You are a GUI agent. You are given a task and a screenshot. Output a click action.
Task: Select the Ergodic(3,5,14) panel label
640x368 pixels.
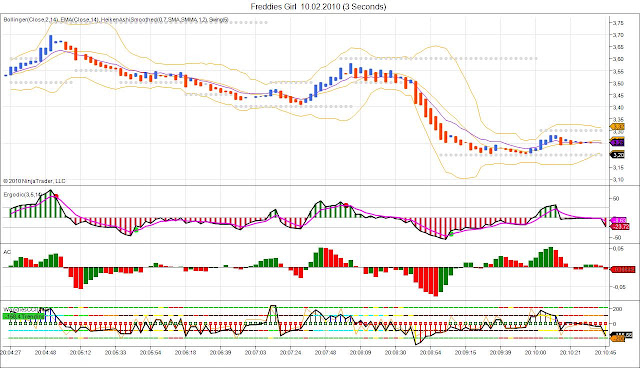click(x=22, y=195)
